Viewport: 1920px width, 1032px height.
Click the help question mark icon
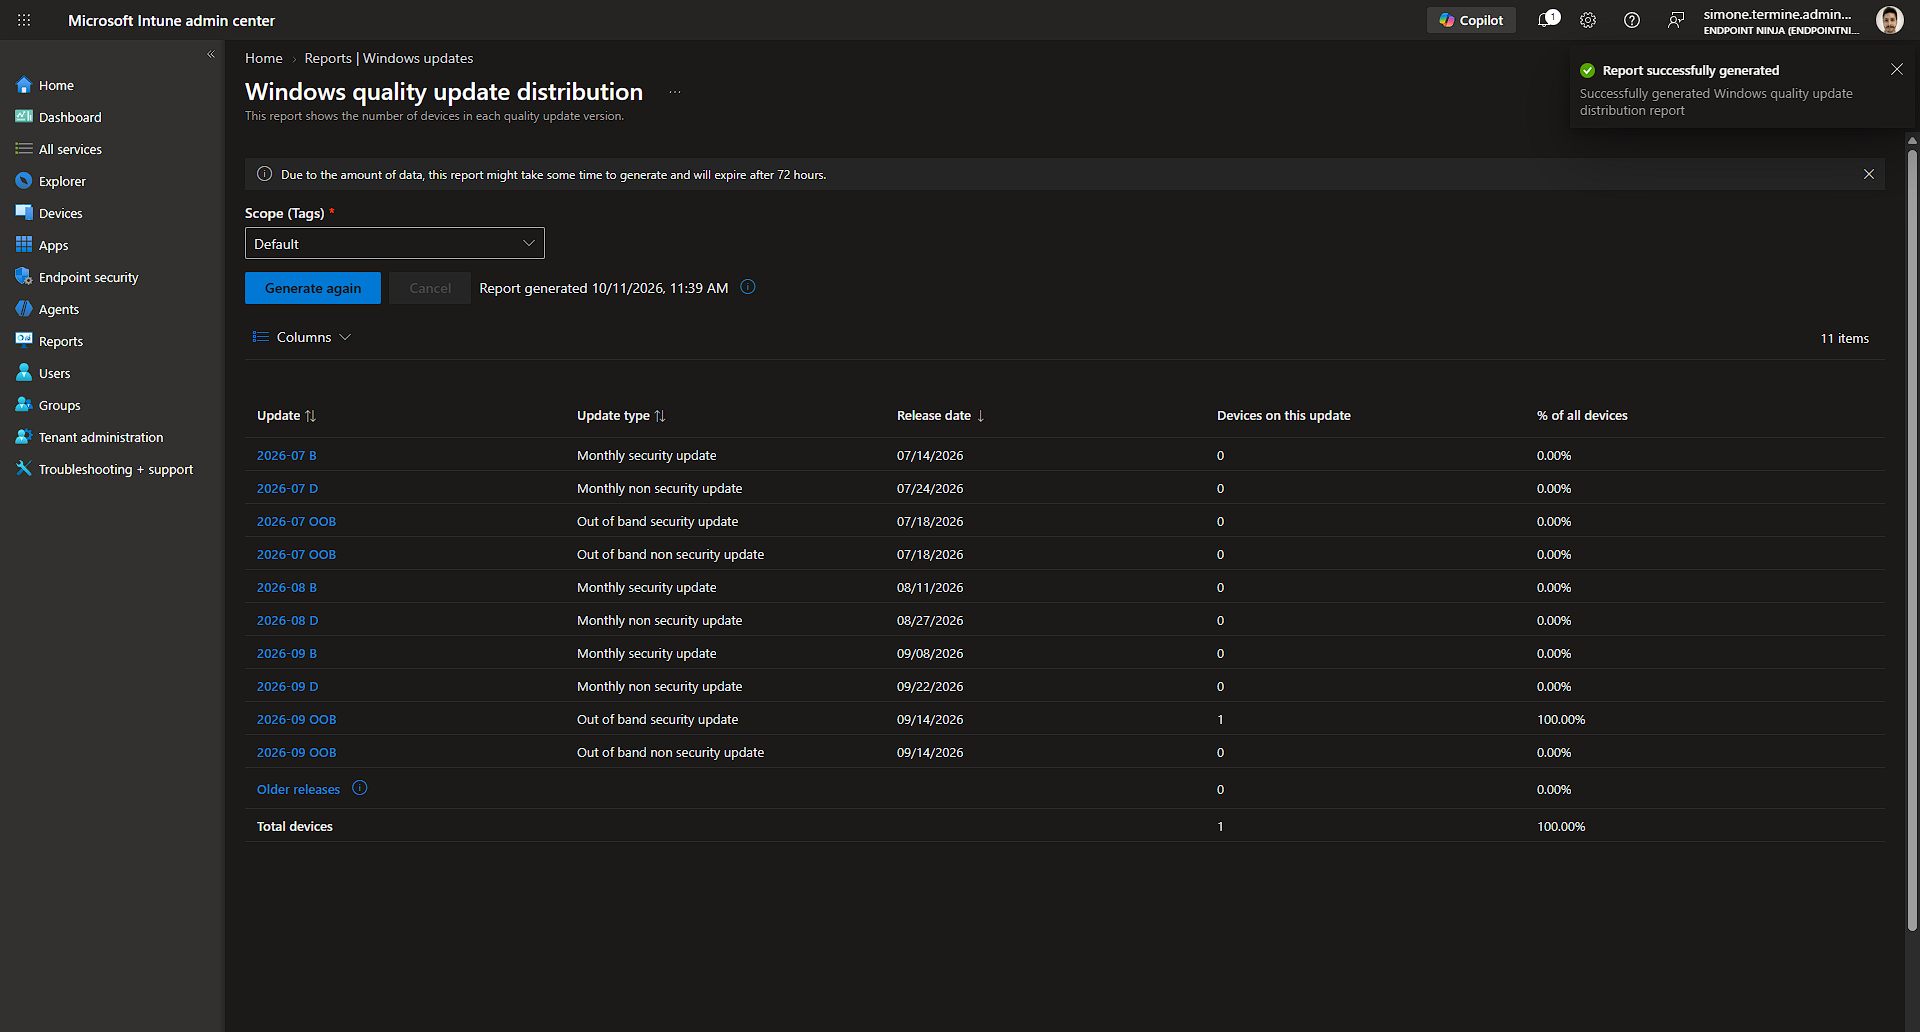pyautogui.click(x=1632, y=20)
